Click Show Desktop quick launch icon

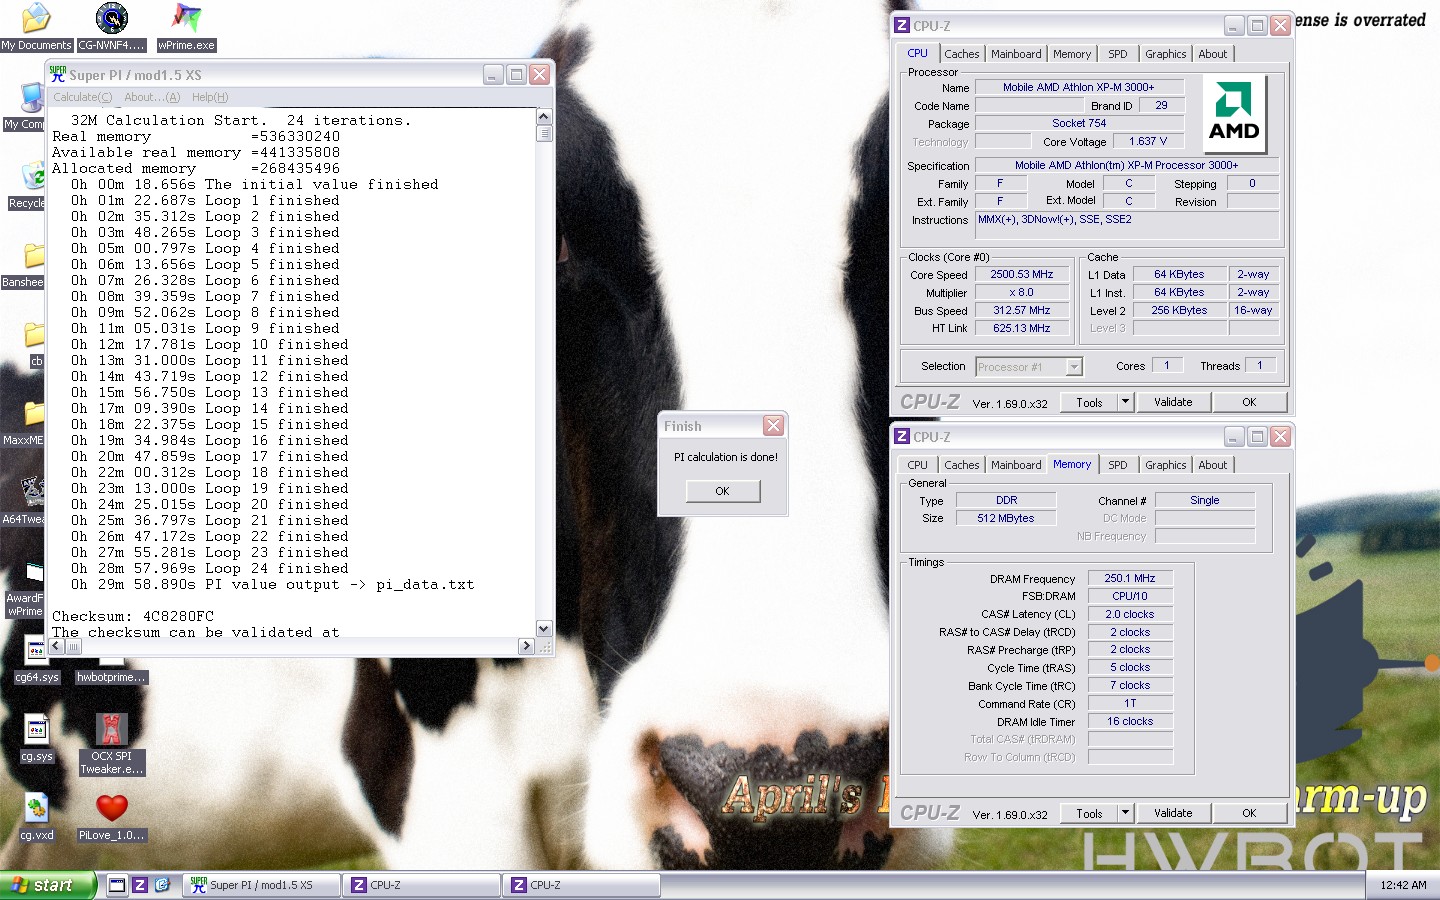click(117, 885)
